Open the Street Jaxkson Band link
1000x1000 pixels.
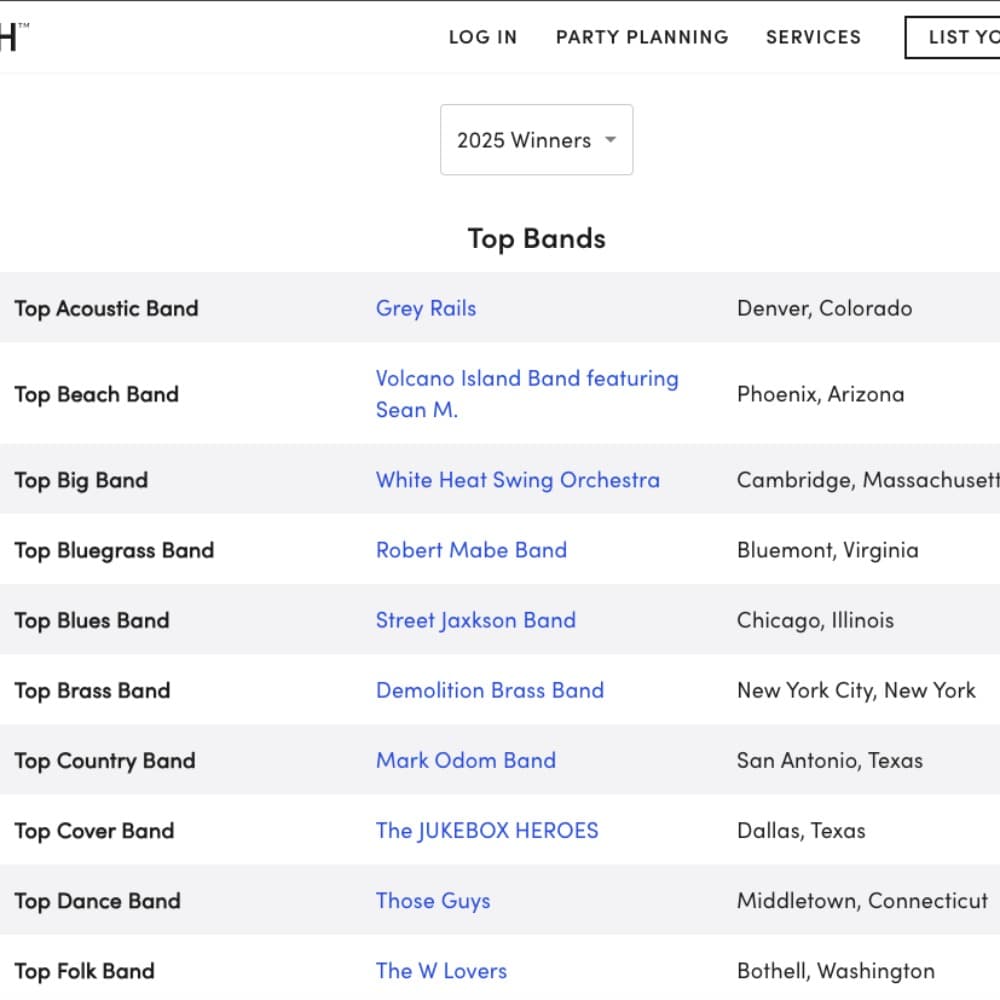point(475,620)
